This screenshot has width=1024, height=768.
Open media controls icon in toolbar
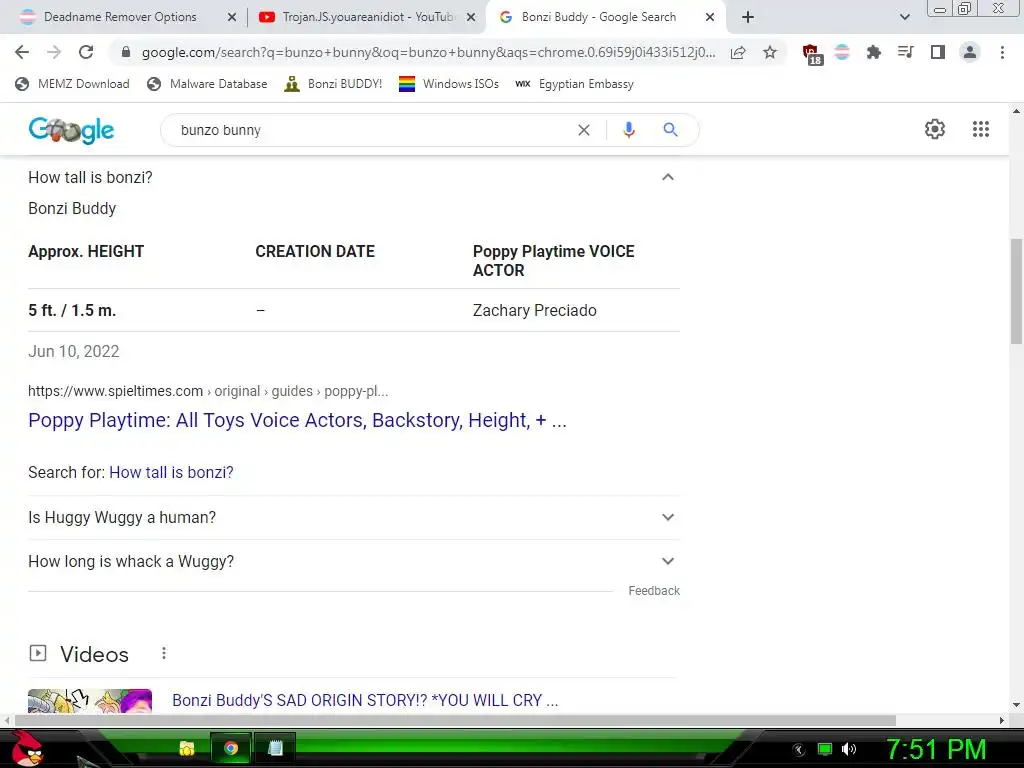(x=905, y=52)
